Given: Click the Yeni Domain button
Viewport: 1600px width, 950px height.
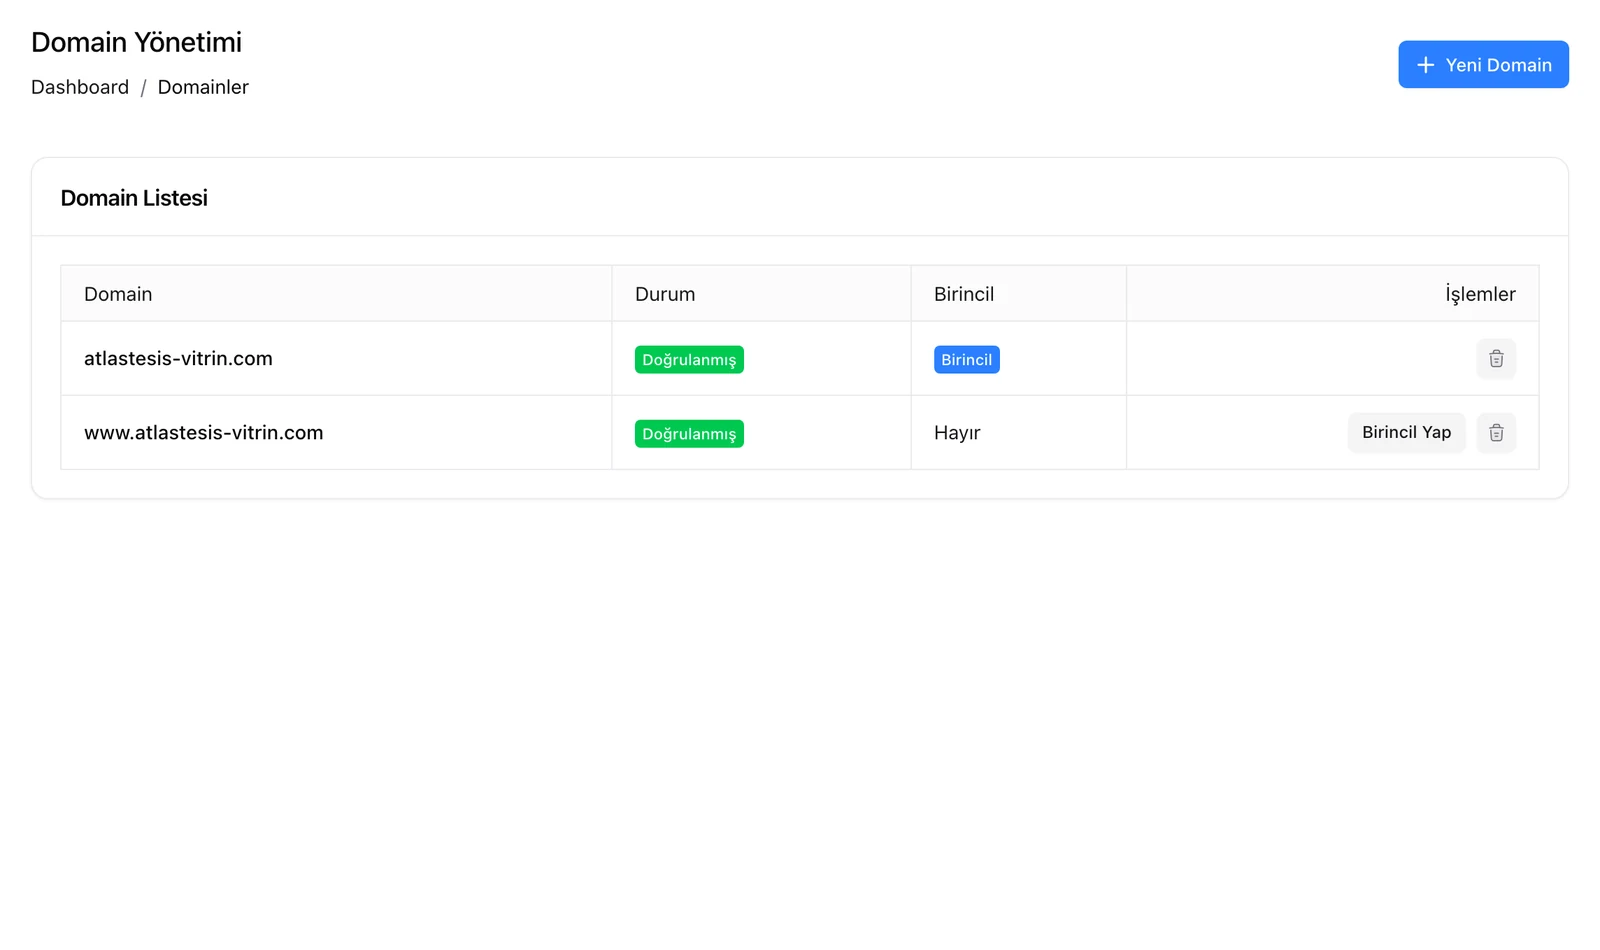Looking at the screenshot, I should tap(1483, 65).
